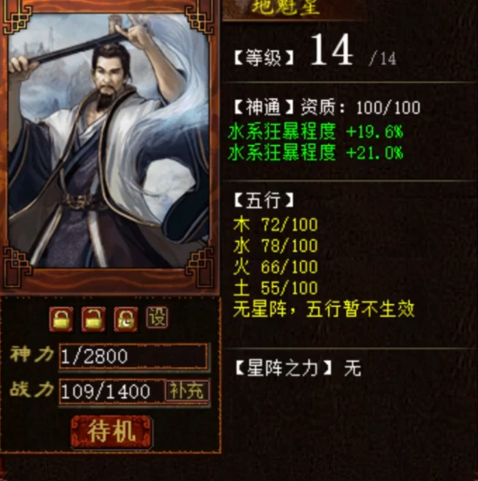Image resolution: width=478 pixels, height=481 pixels.
Task: Click the timed padlock with clock icon
Action: click(126, 319)
